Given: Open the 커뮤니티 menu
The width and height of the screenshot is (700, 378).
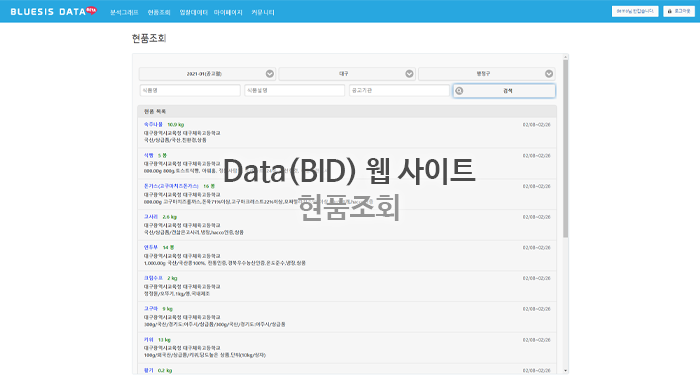Looking at the screenshot, I should (262, 12).
